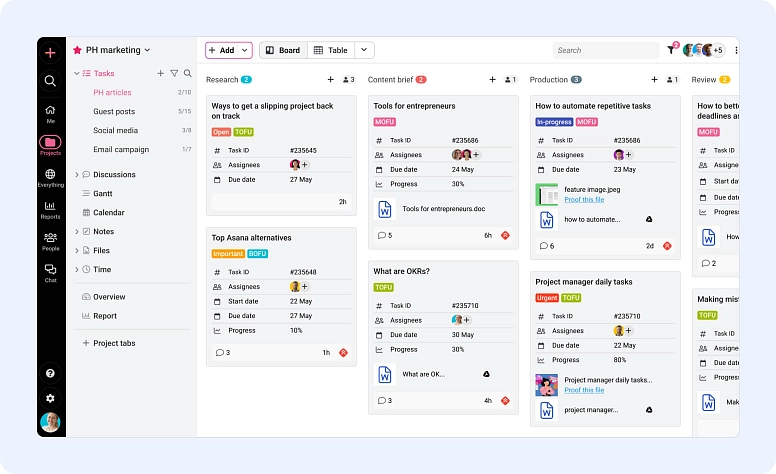Switch to Table view

[x=330, y=50]
